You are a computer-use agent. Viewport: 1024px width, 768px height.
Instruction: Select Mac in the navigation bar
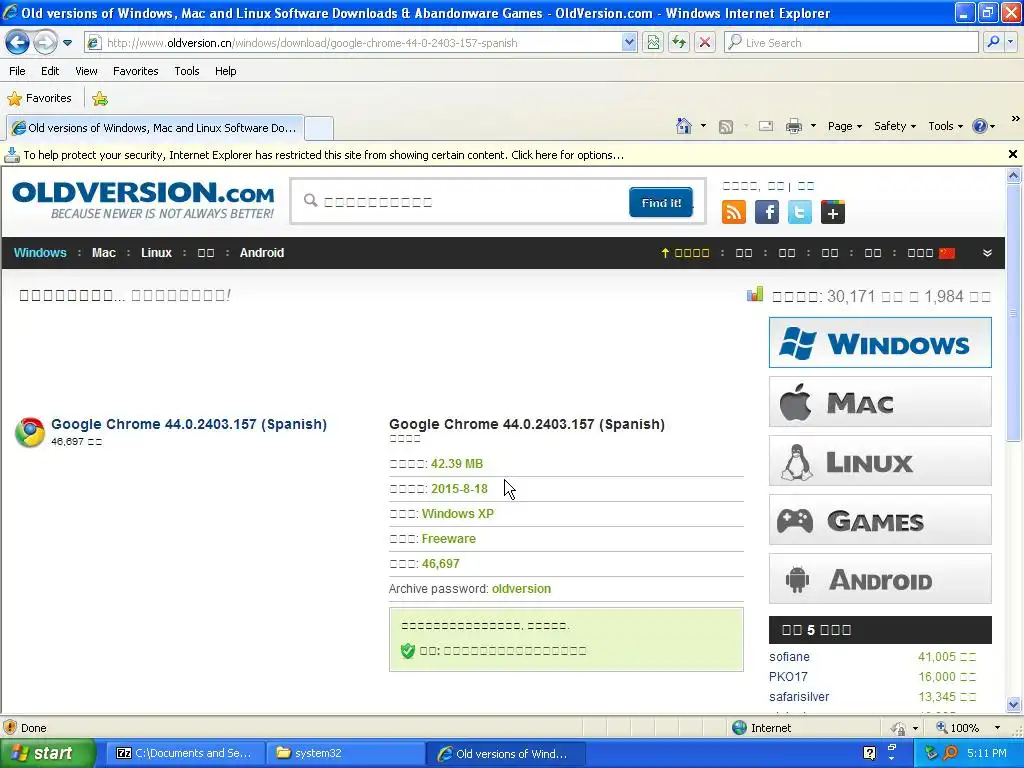104,253
